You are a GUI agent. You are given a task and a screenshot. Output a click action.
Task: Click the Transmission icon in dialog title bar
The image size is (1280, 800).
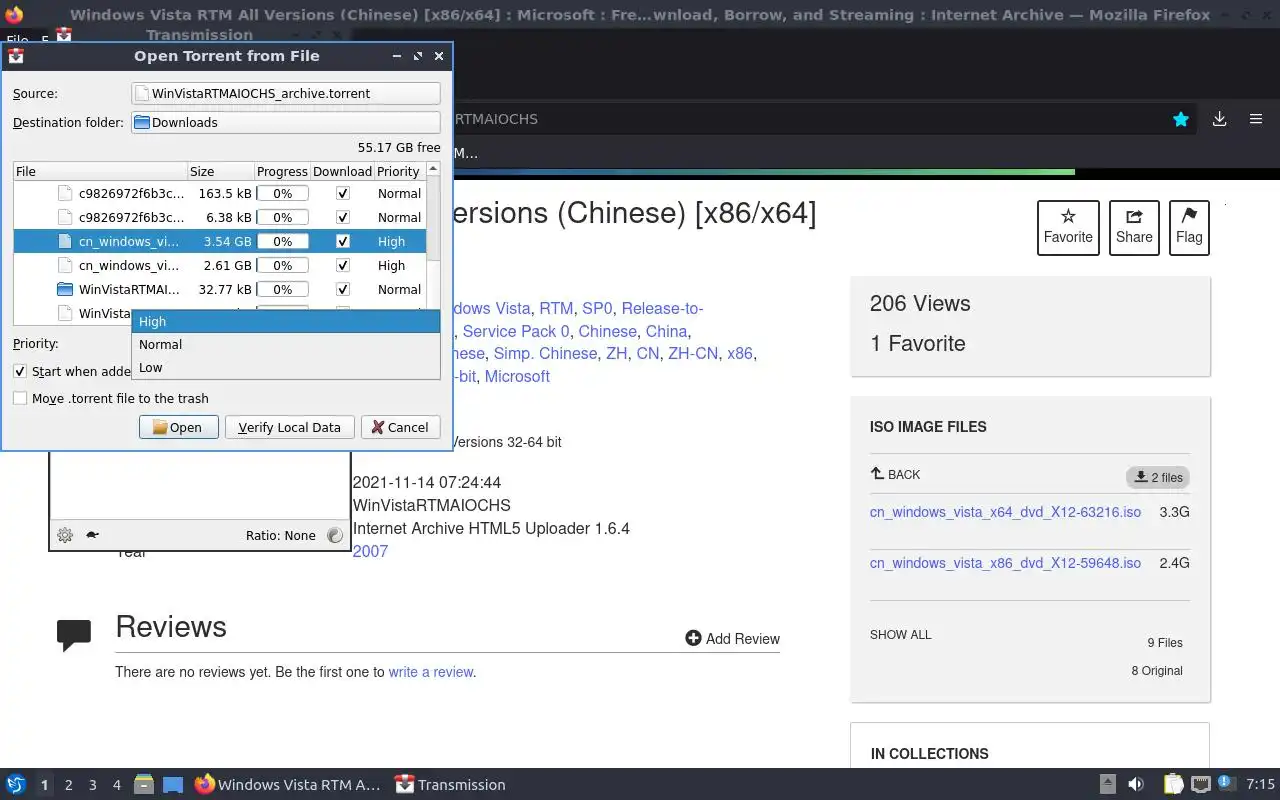coord(16,56)
